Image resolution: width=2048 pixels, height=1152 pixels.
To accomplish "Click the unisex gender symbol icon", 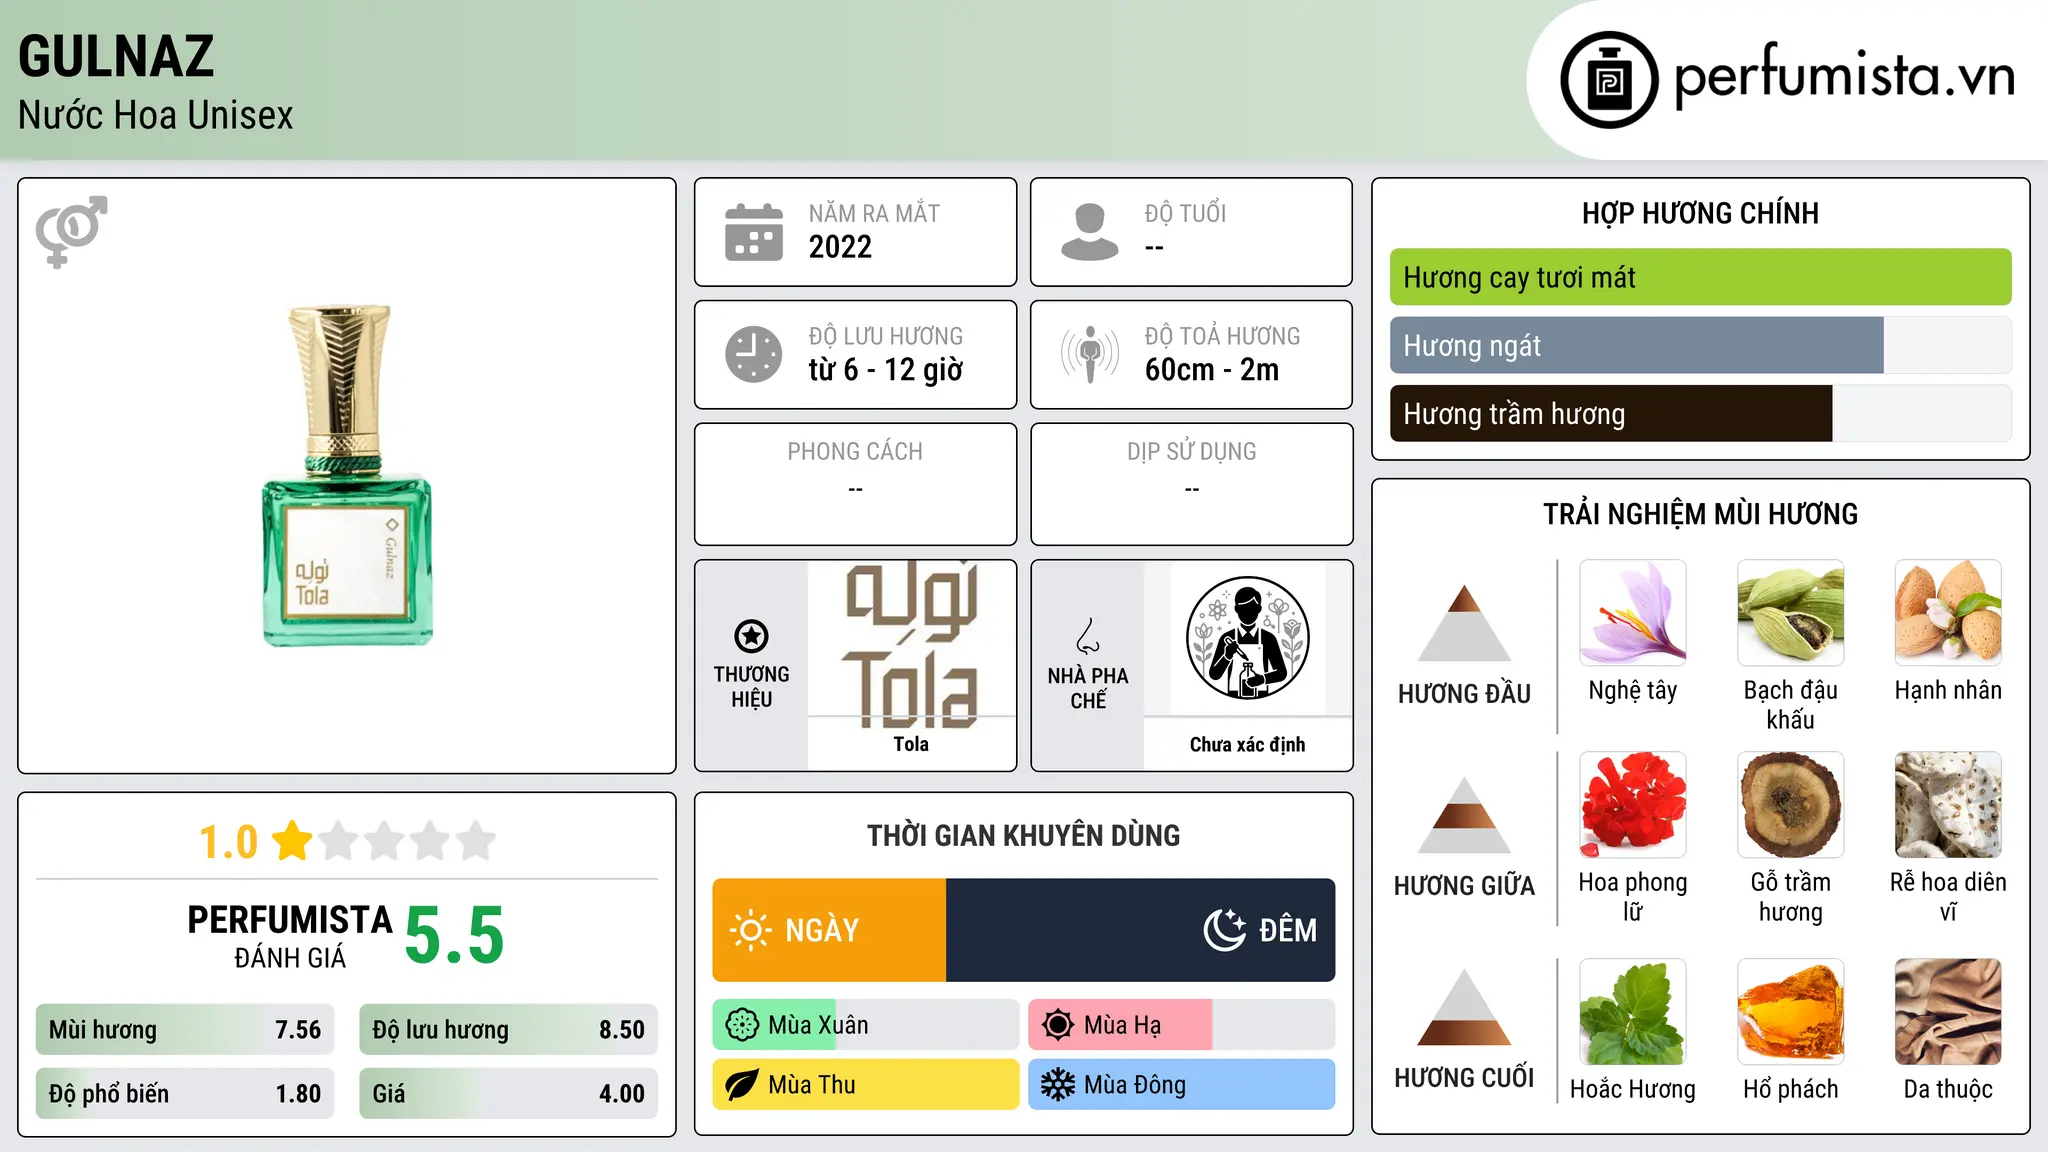I will coord(71,231).
